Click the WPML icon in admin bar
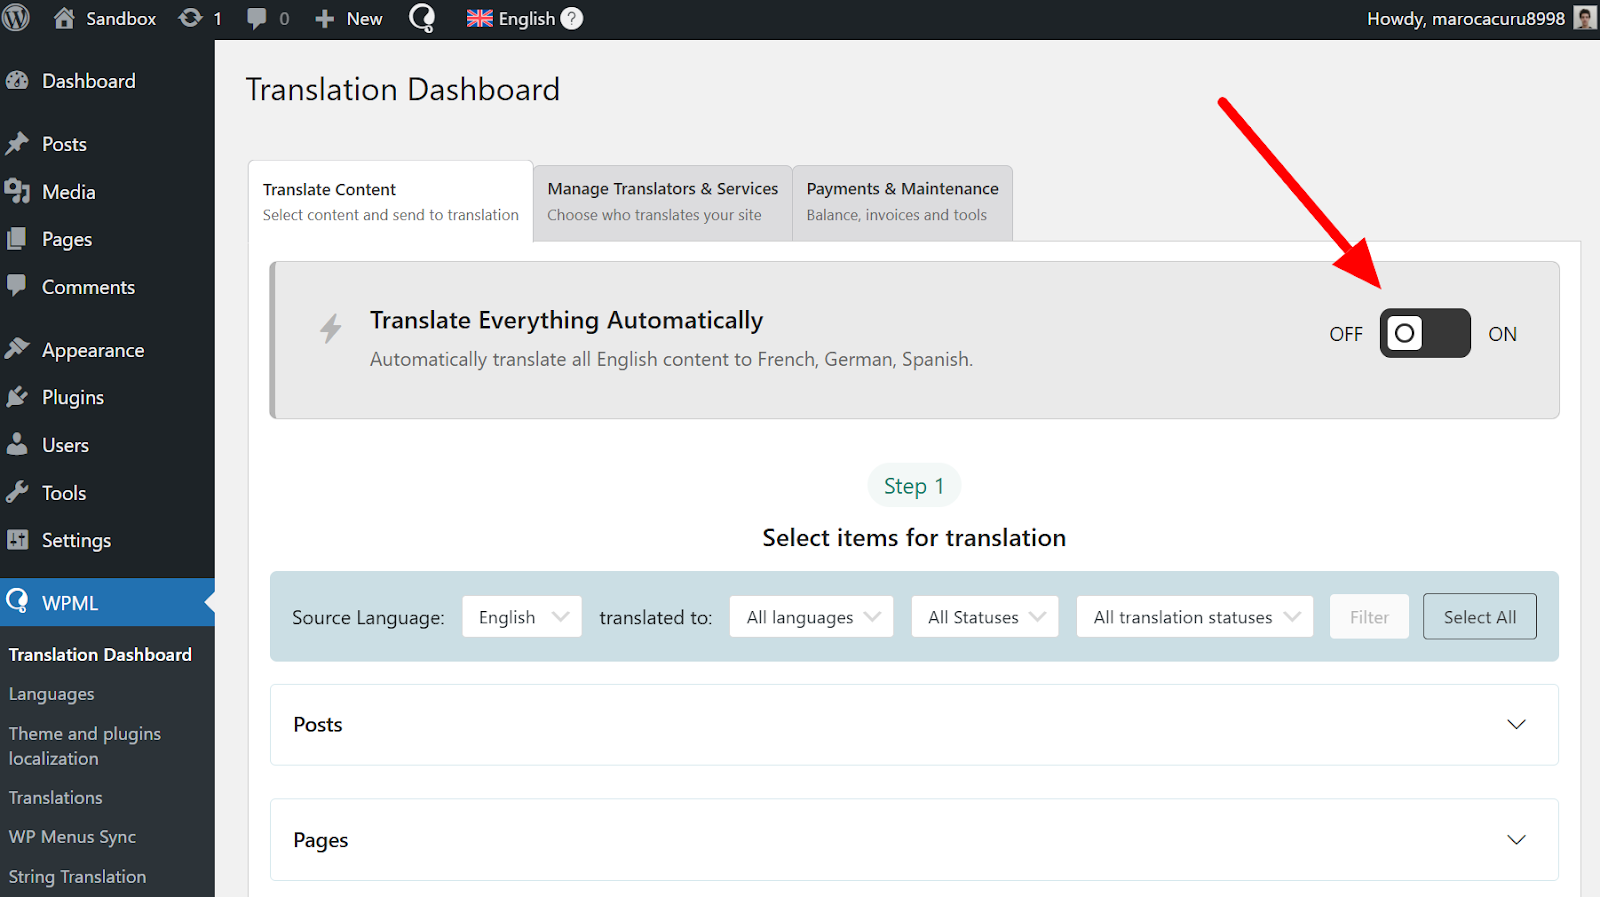Screen dimensions: 1600x897 coord(423,18)
